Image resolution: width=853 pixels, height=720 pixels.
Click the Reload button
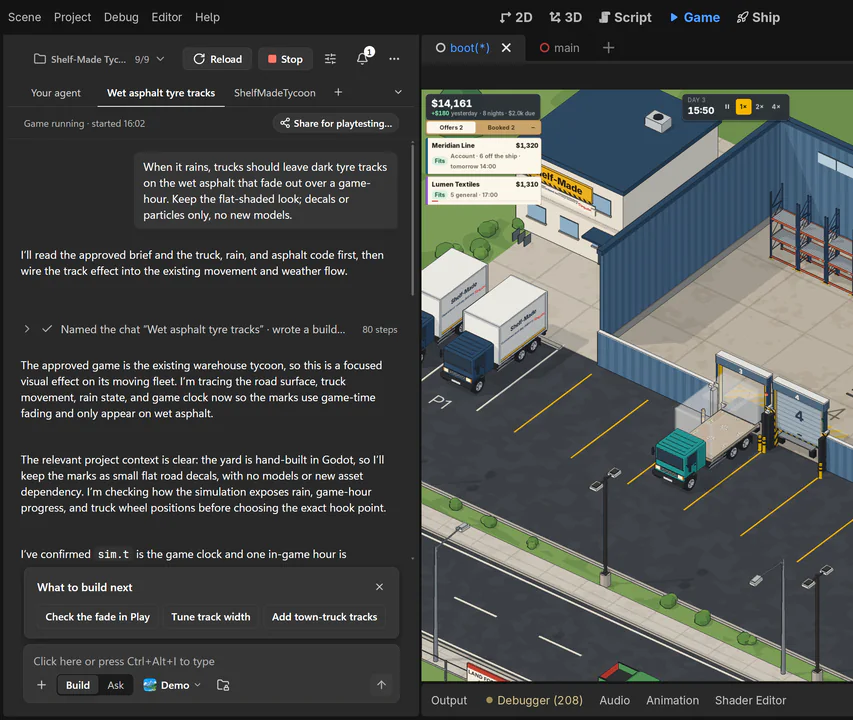[x=218, y=59]
